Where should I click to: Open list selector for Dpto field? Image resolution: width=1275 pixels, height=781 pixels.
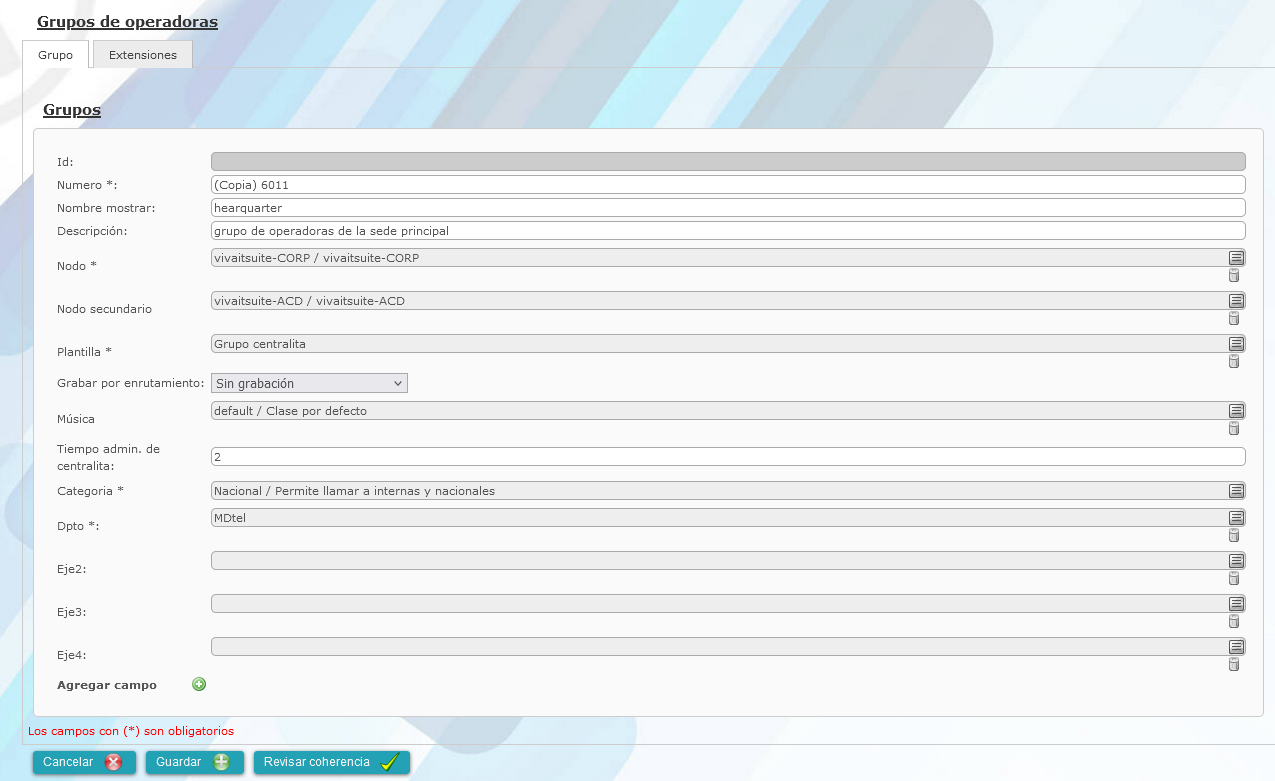(x=1236, y=518)
